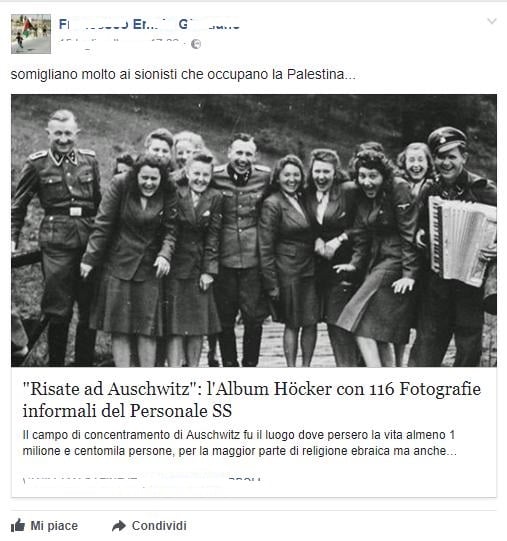Click the article description starting "Il campo"
Image resolution: width=507 pixels, height=541 pixels.
coord(240,443)
